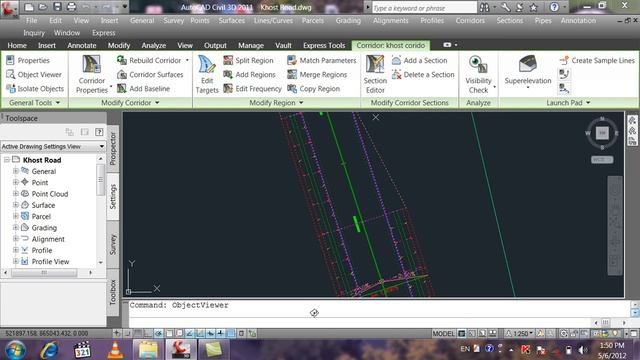Click the Toolspace help icon
Viewport: 640px width, 360px height.
click(99, 132)
